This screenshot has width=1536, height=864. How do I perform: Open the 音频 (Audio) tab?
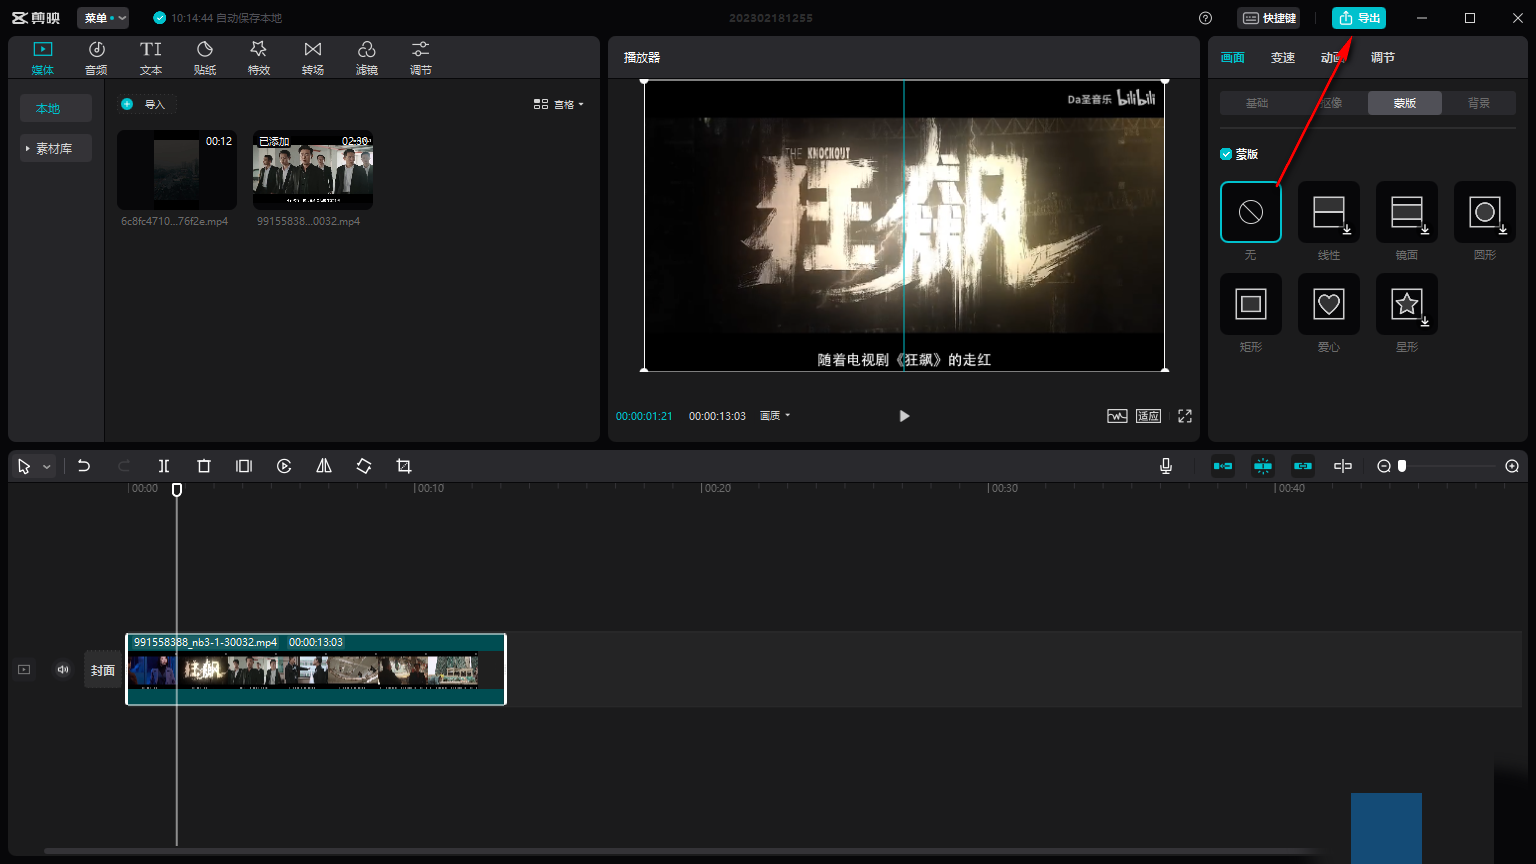(96, 58)
